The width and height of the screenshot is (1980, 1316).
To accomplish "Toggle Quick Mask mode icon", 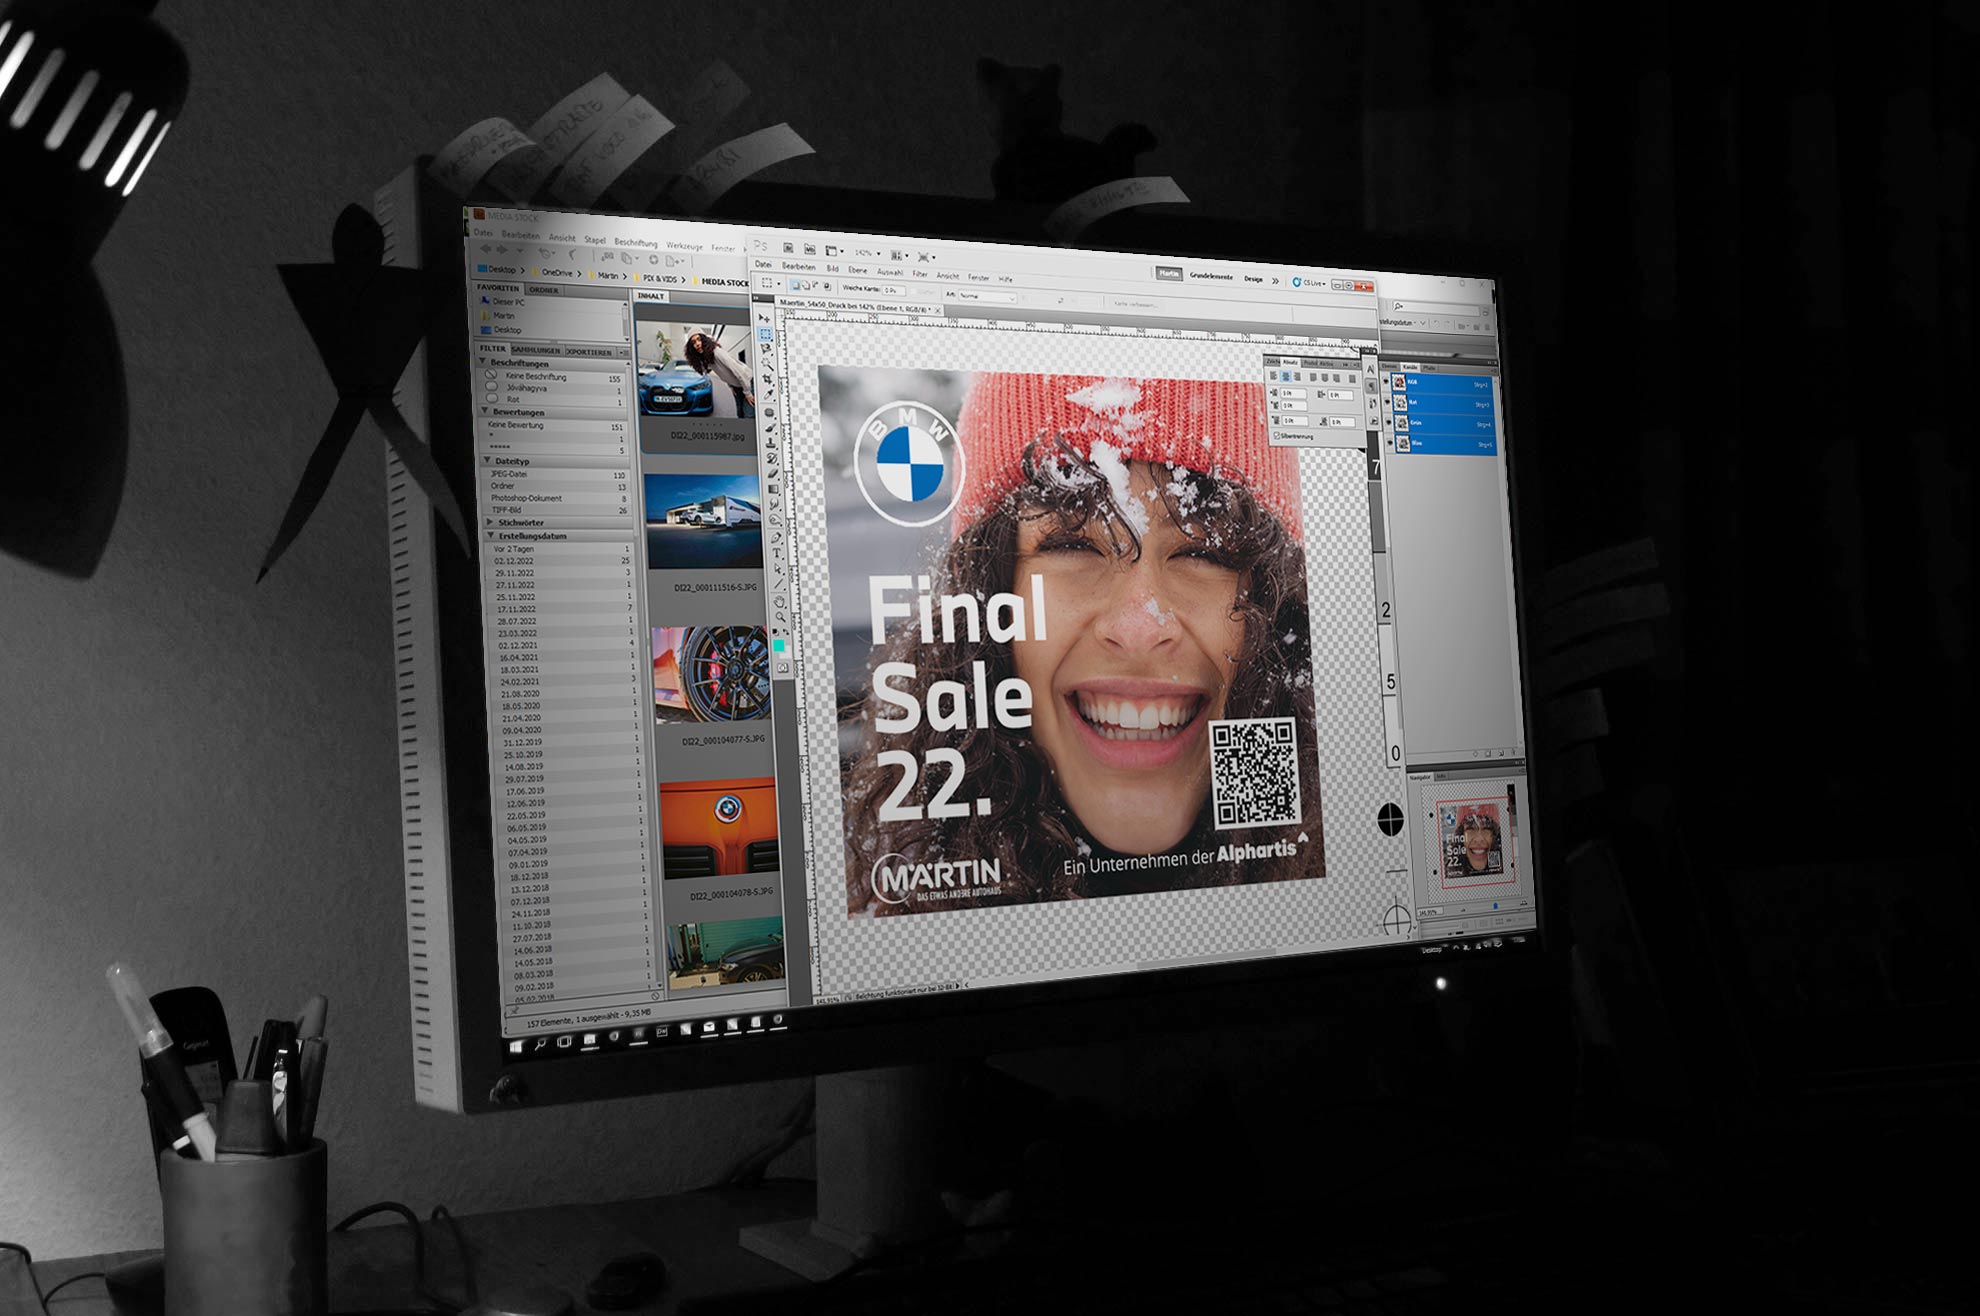I will 782,667.
